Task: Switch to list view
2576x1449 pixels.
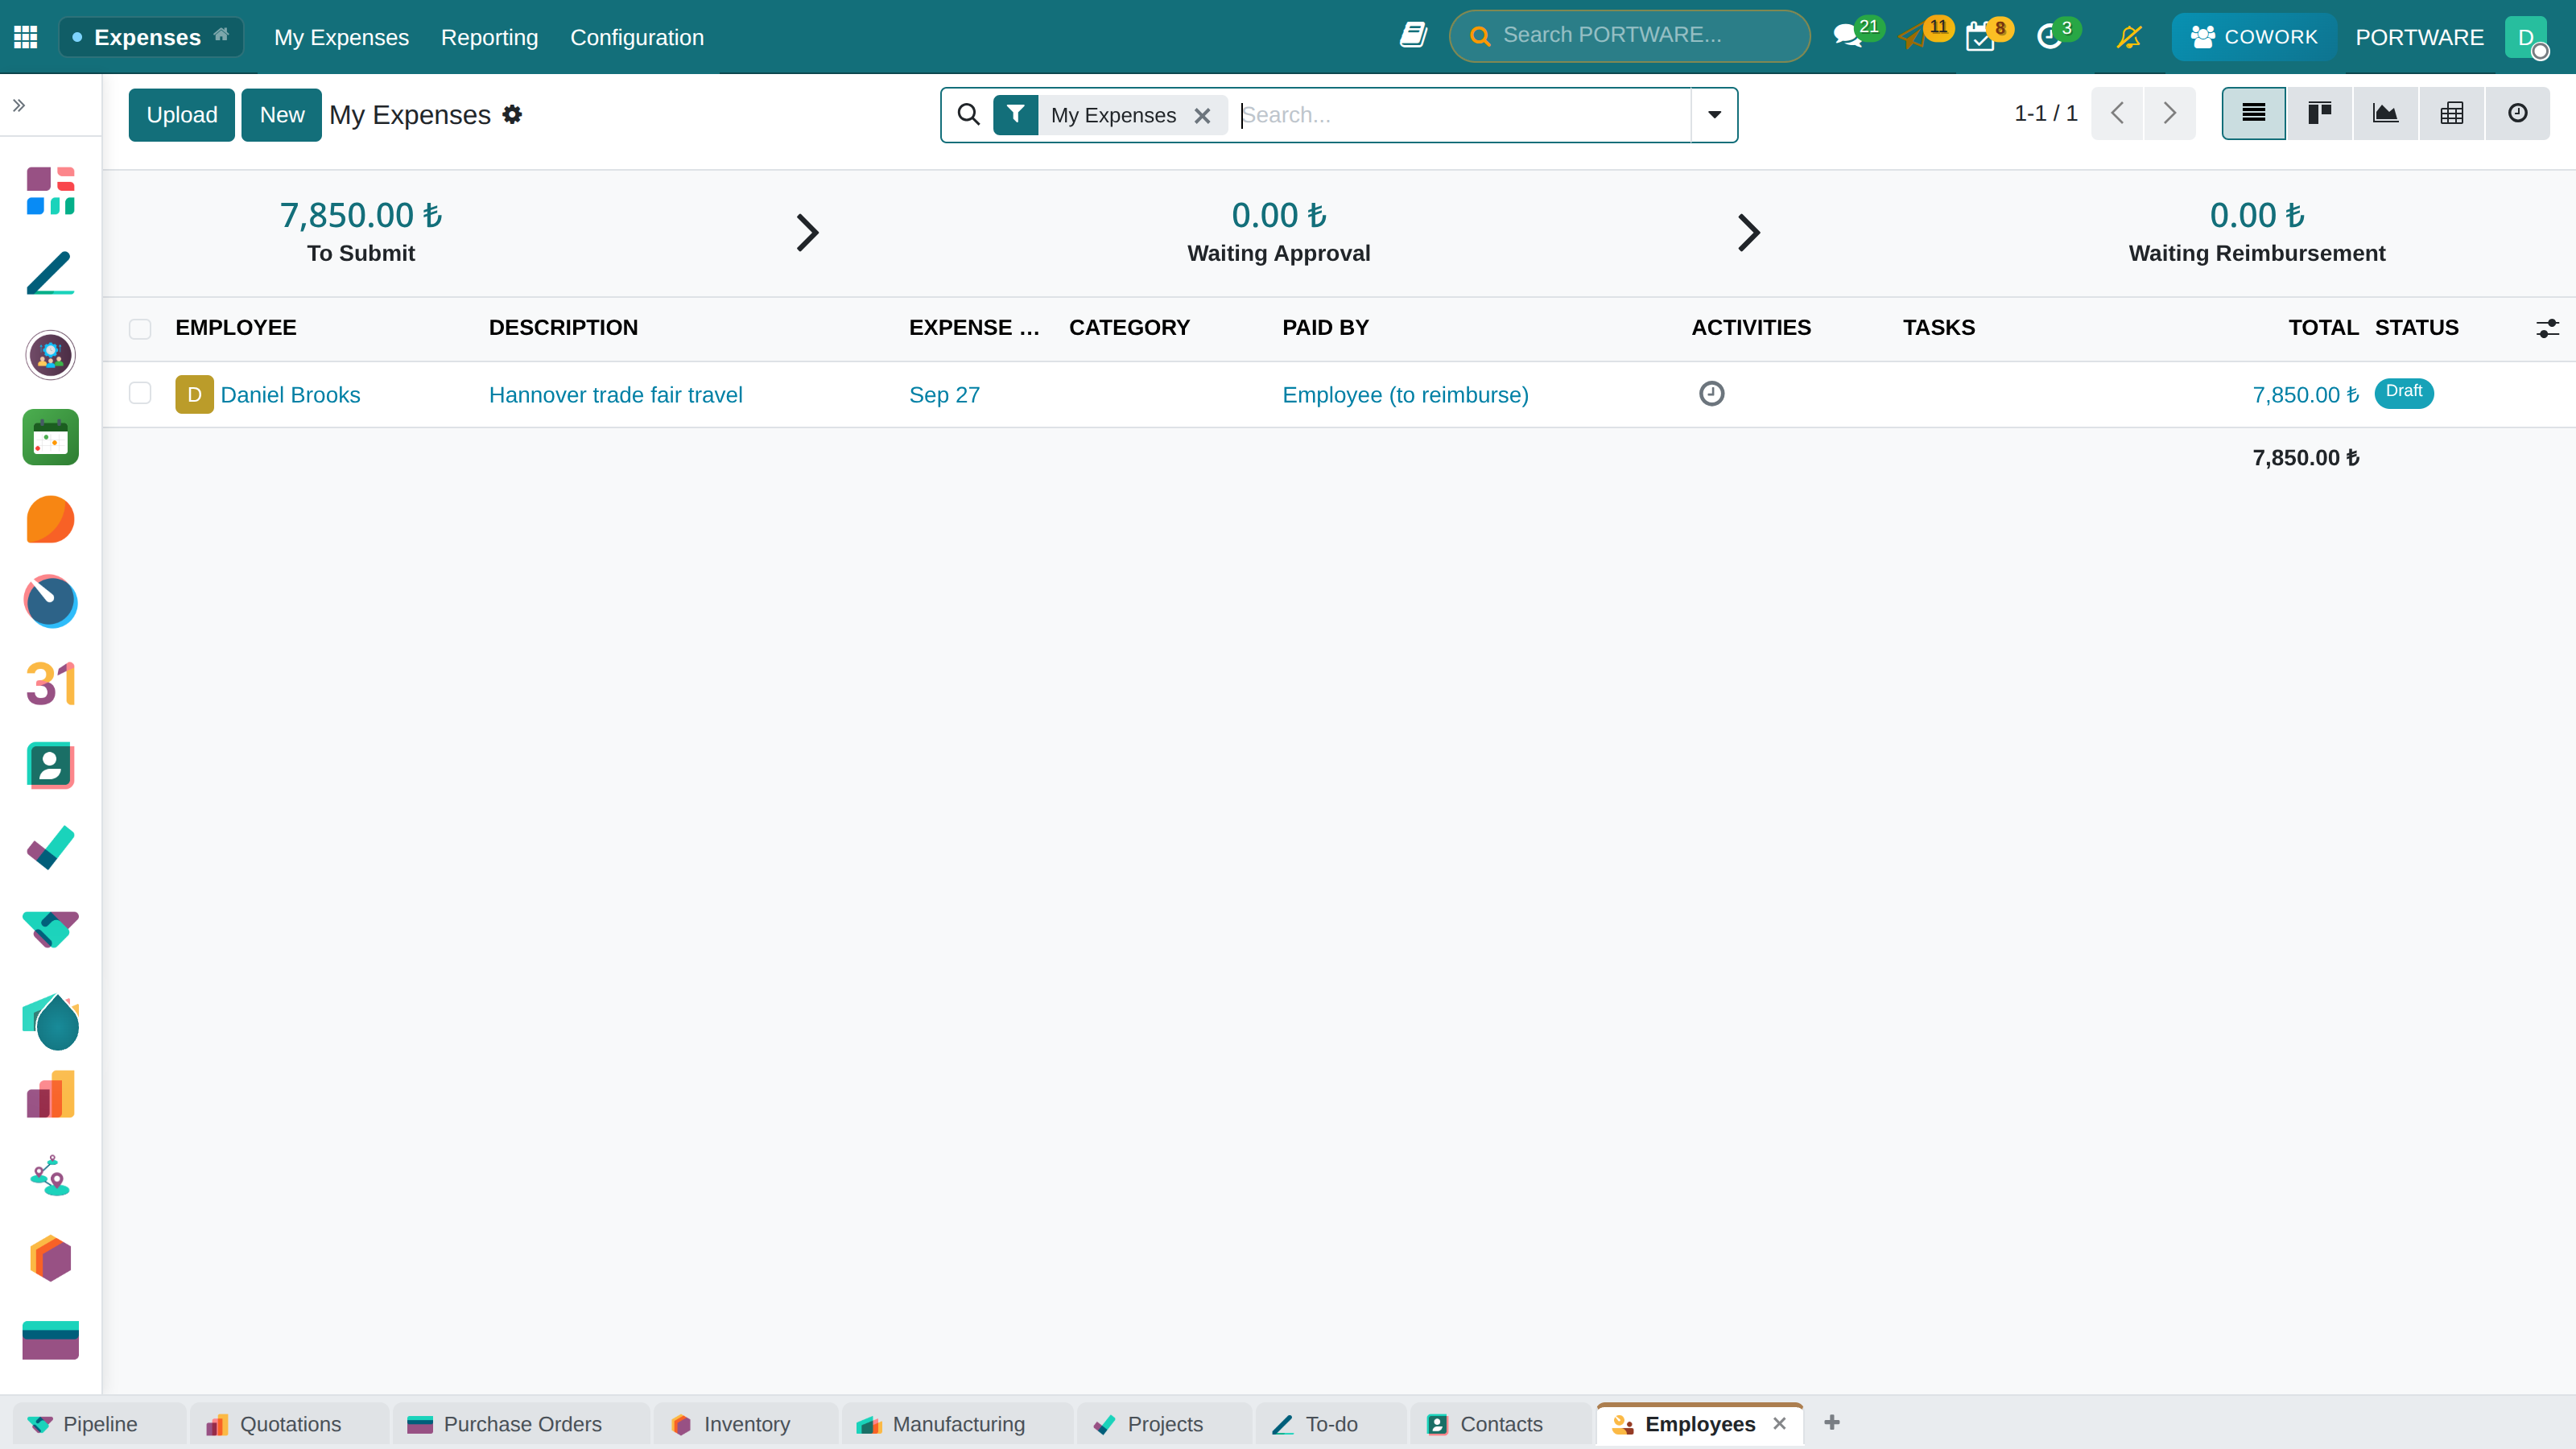Action: 2254,113
